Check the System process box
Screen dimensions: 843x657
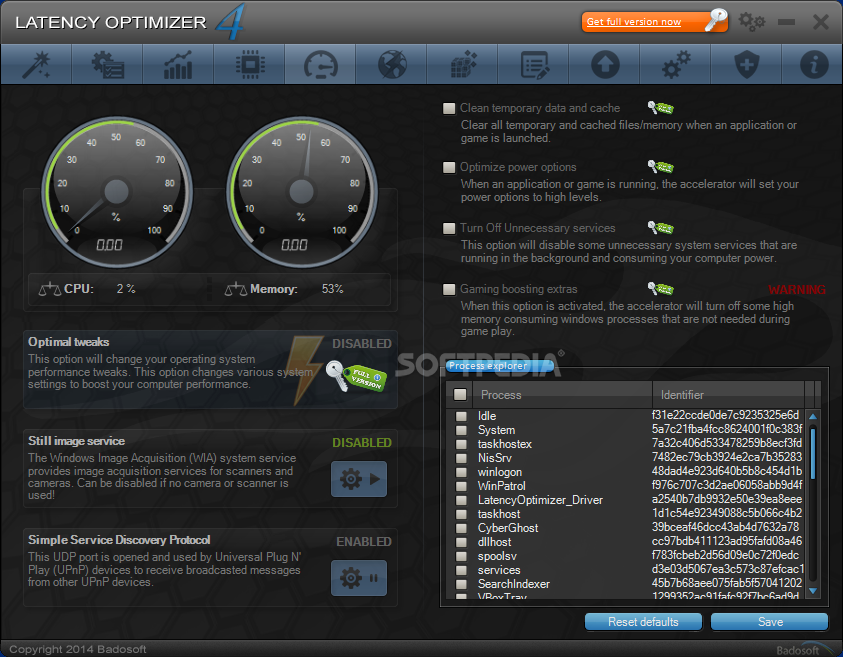click(x=461, y=430)
